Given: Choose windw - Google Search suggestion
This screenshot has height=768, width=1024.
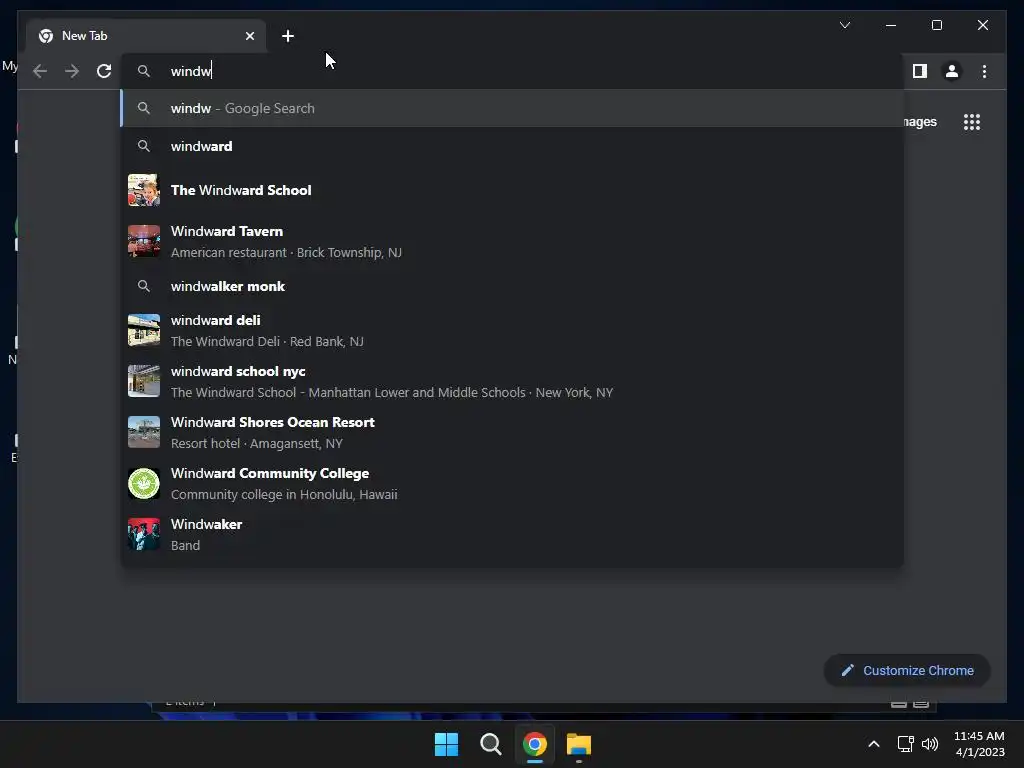Looking at the screenshot, I should [x=513, y=108].
